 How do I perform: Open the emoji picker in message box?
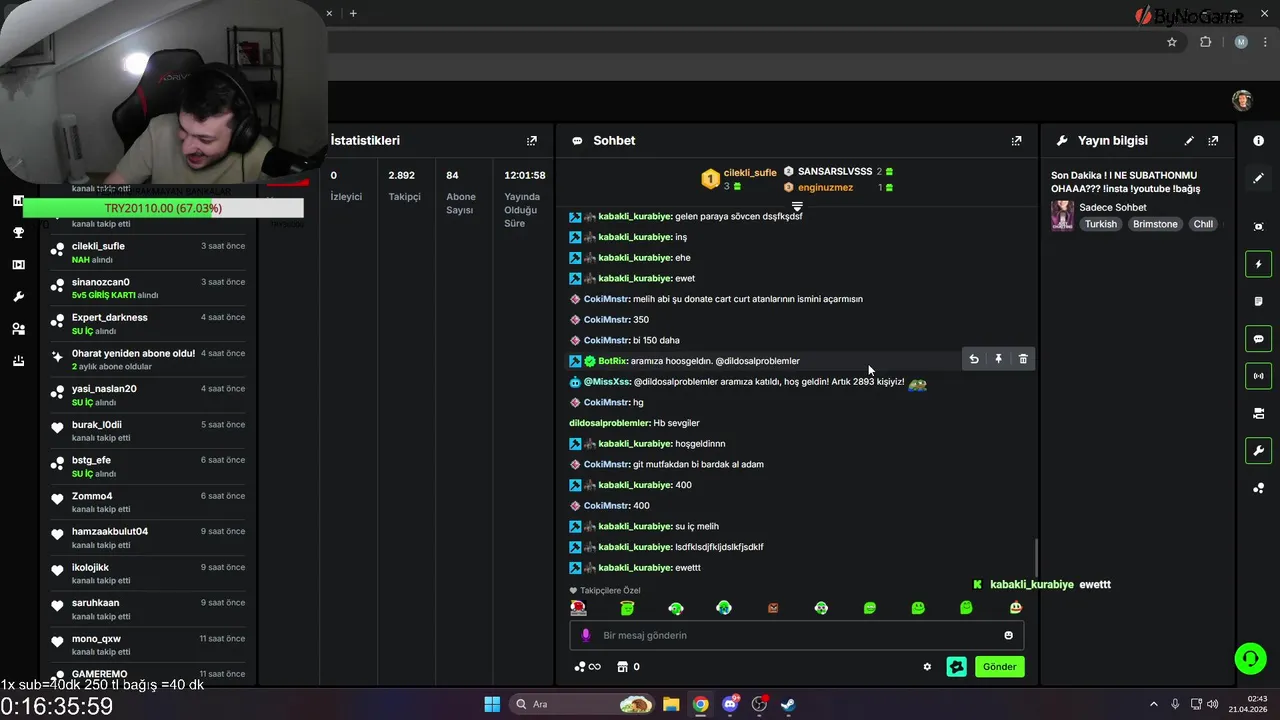pyautogui.click(x=1008, y=635)
